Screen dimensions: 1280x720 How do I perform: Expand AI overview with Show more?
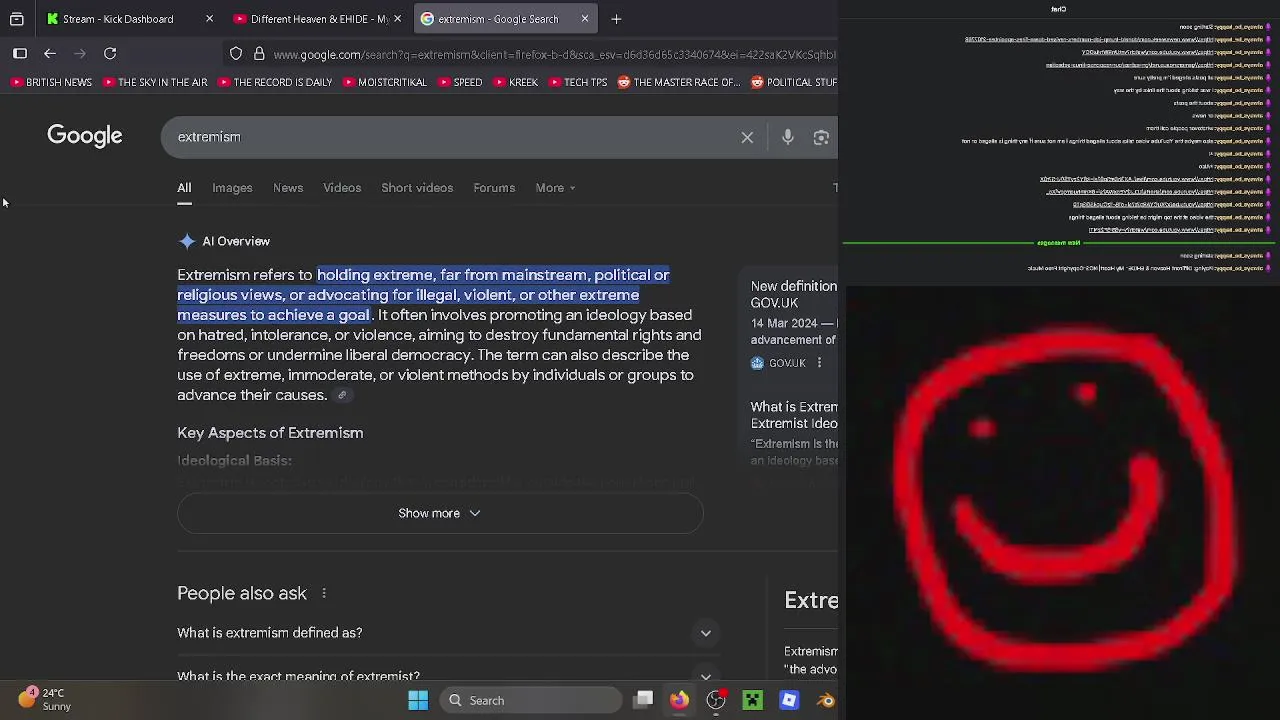coord(440,513)
